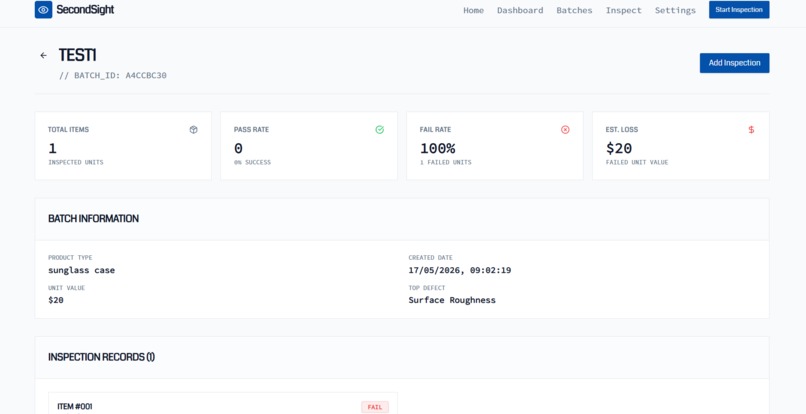Open the Dashboard nav item
This screenshot has width=806, height=414.
click(x=520, y=10)
